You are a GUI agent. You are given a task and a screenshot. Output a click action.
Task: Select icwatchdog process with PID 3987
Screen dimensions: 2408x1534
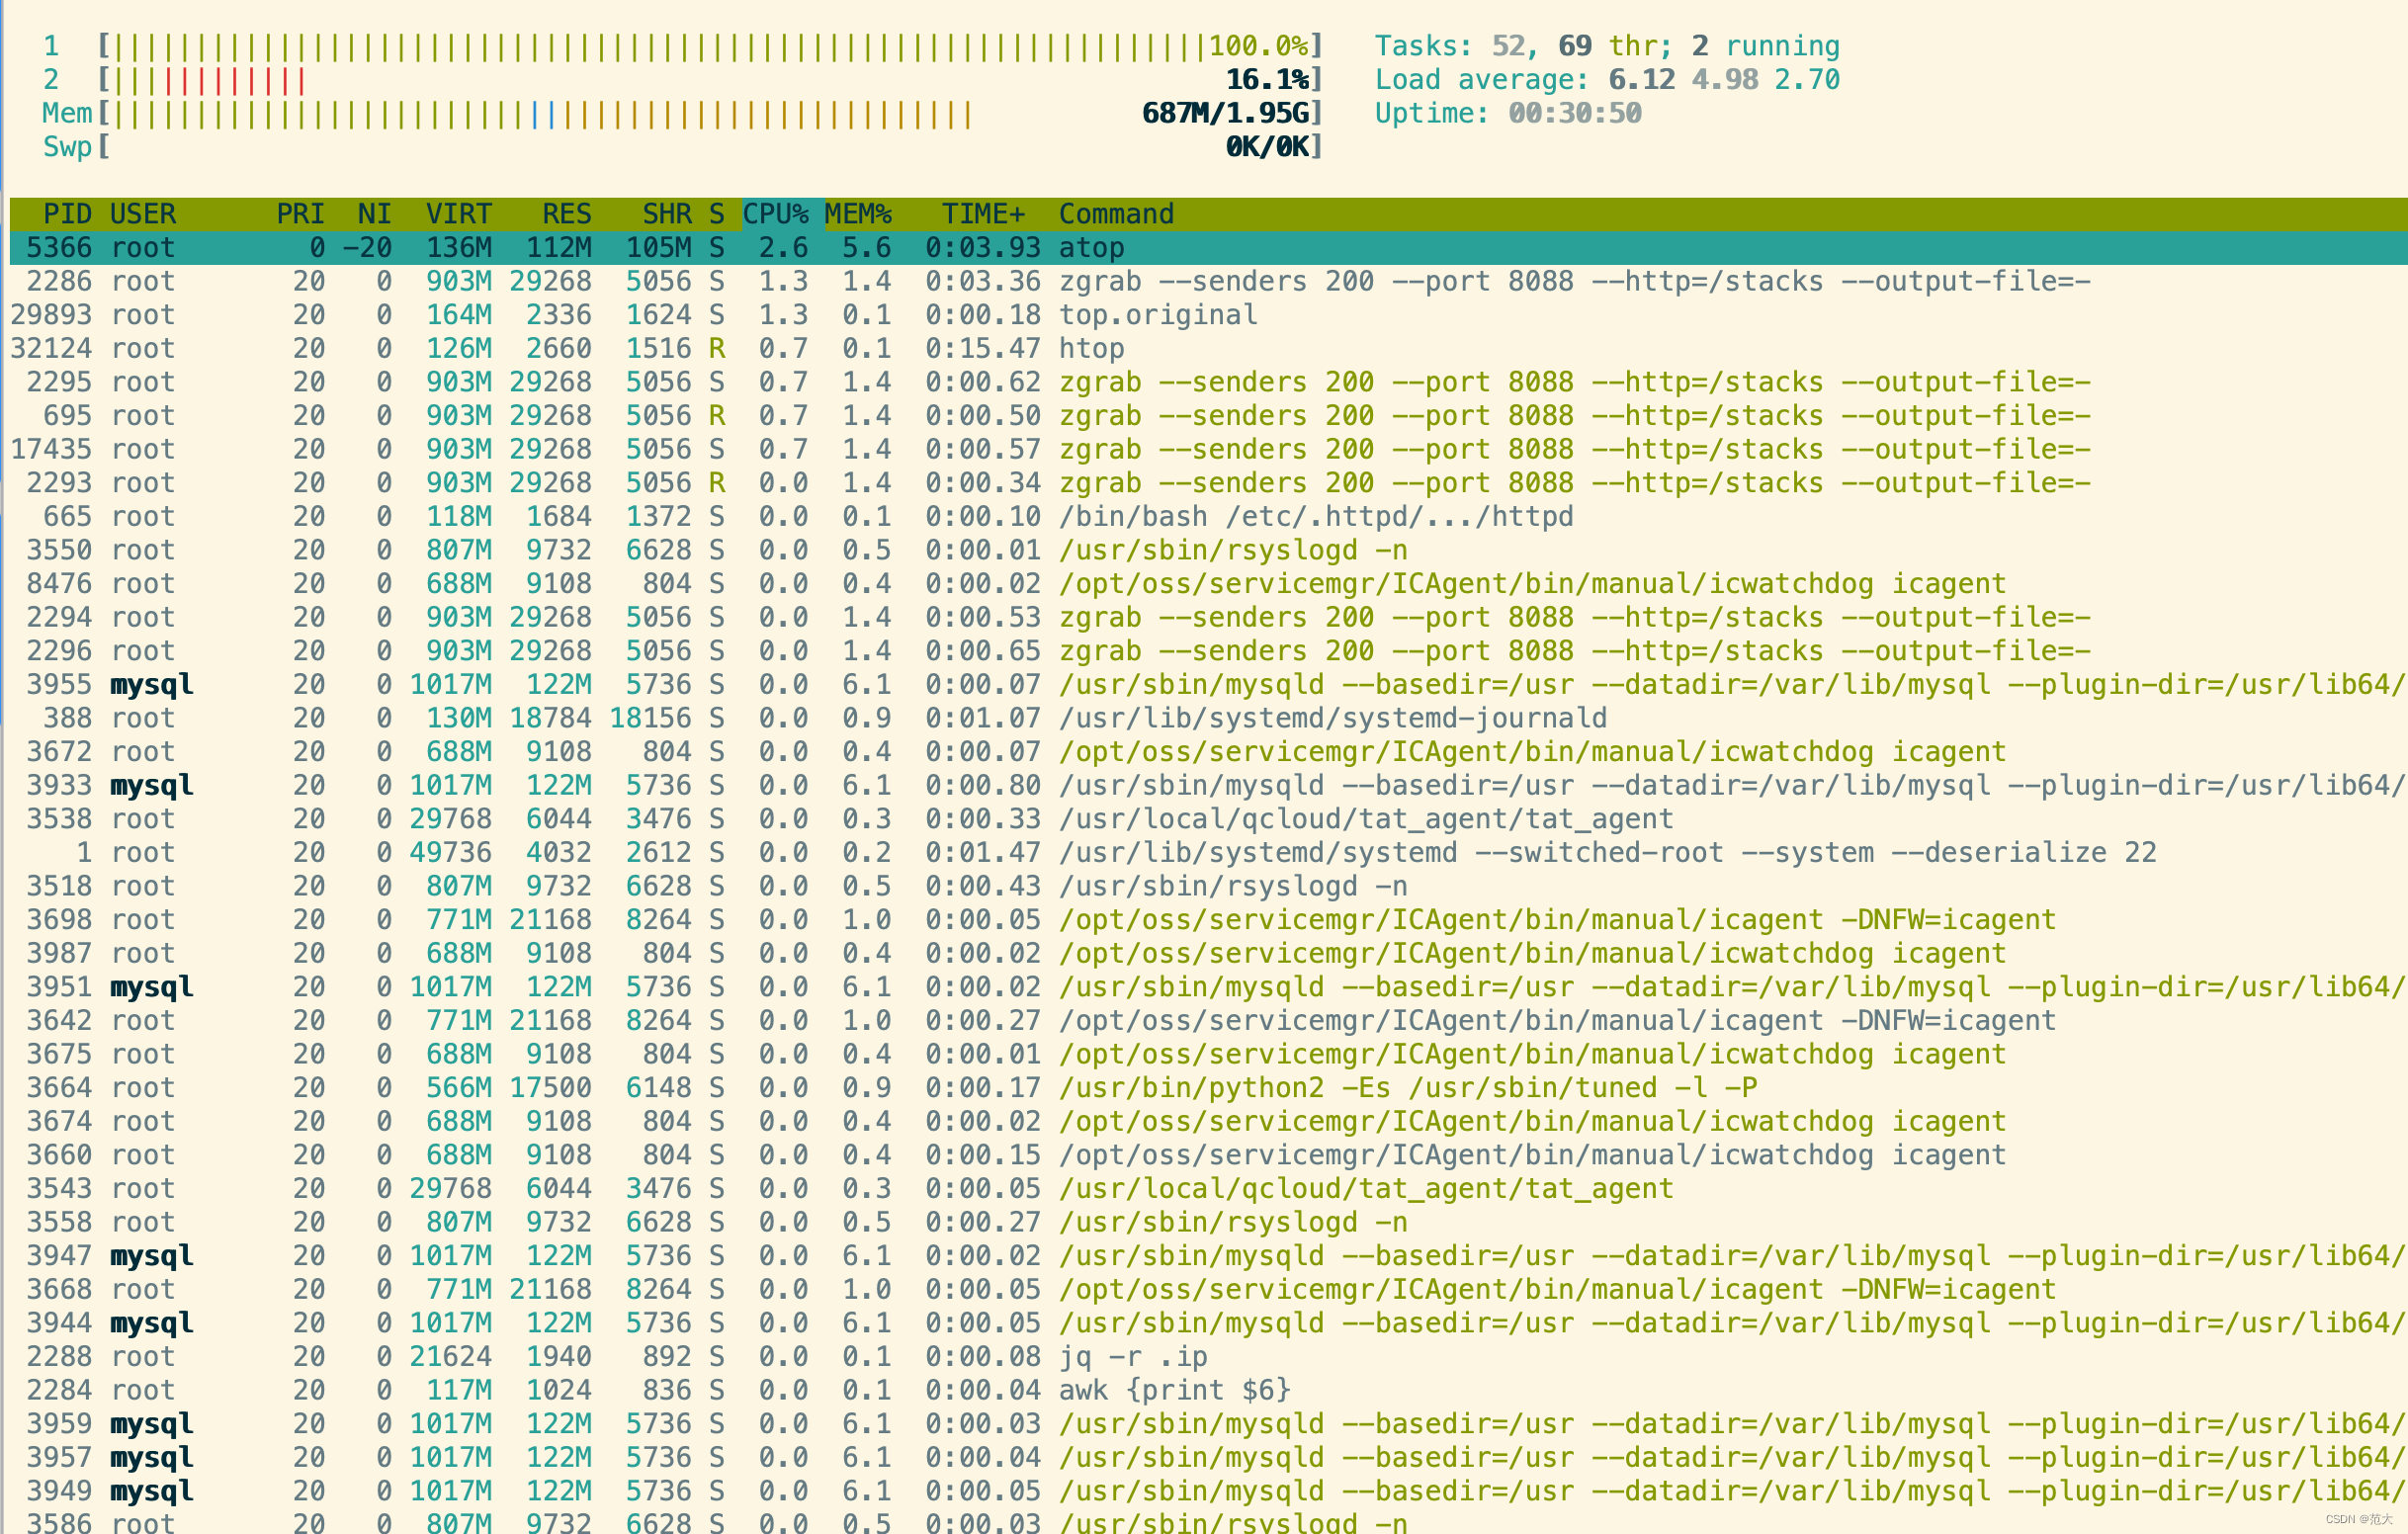(x=1208, y=953)
